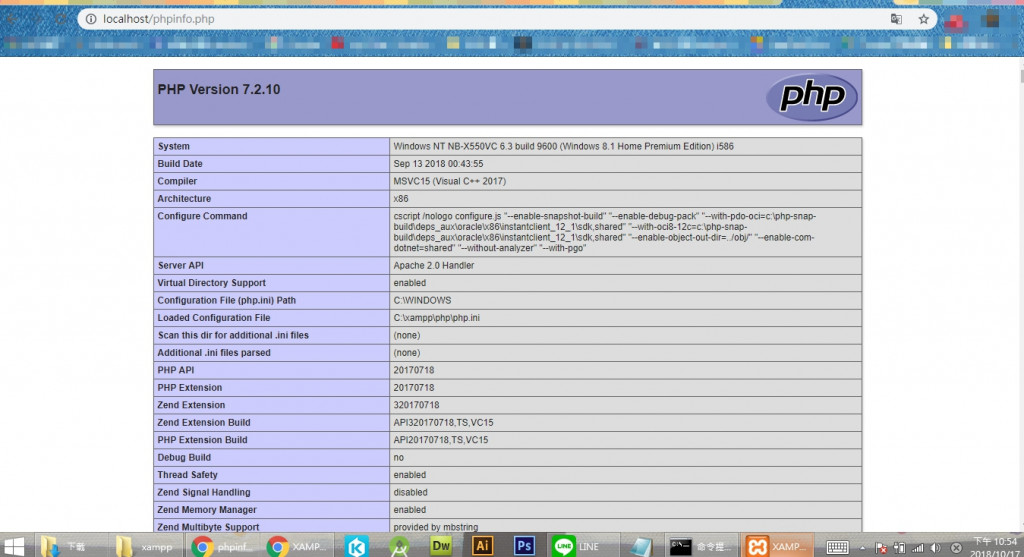
Task: Click the 'Debug Build' row label
Action: pyautogui.click(x=184, y=458)
